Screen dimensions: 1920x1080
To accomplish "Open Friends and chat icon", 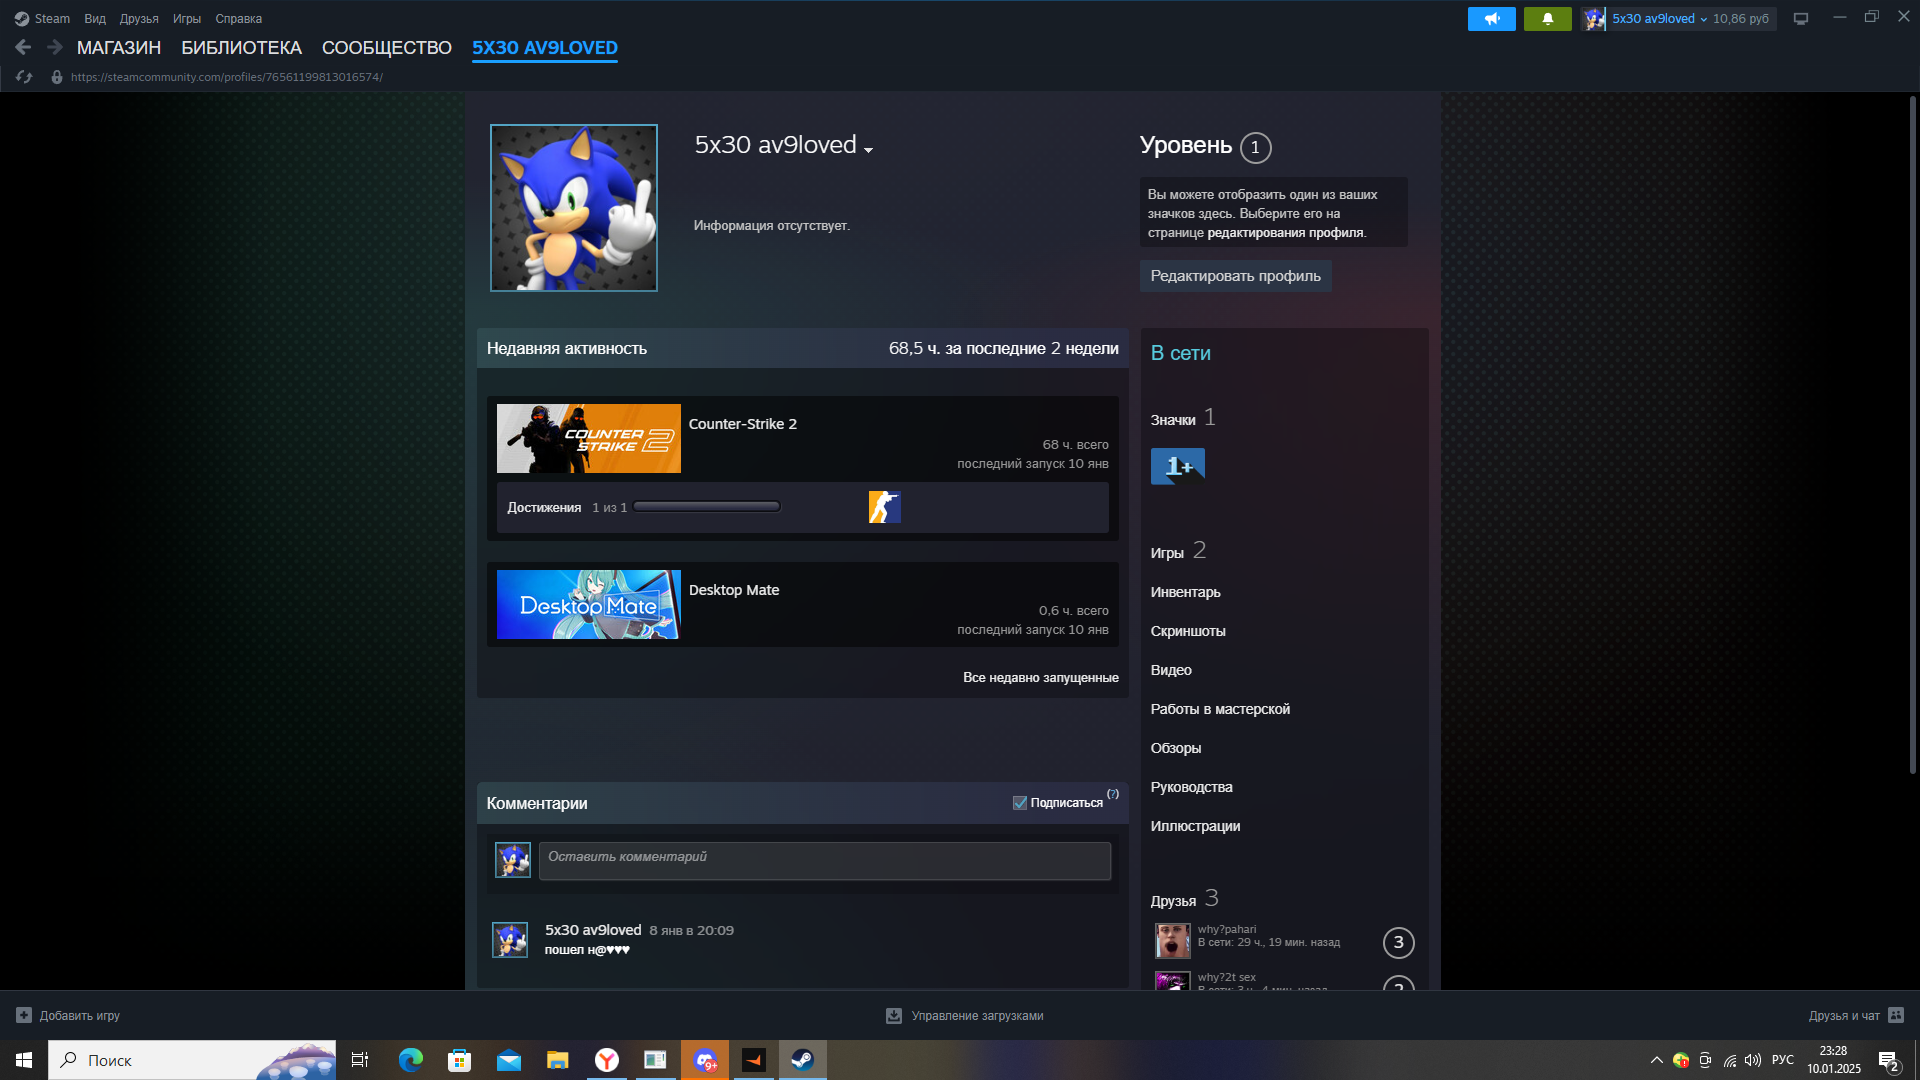I will (1896, 1015).
